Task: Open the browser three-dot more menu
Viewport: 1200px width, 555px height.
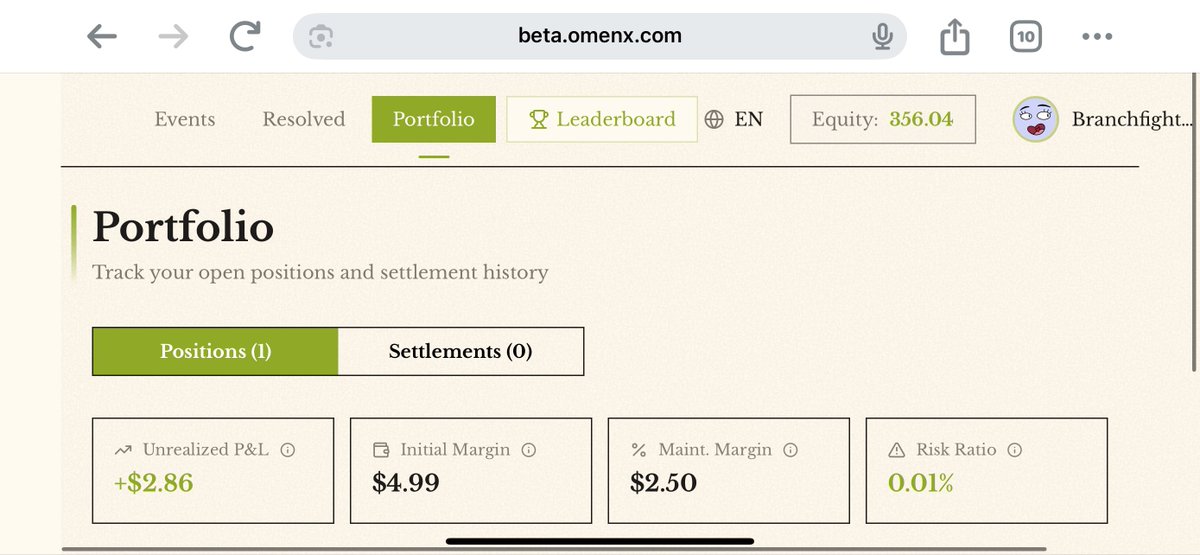Action: click(1097, 37)
